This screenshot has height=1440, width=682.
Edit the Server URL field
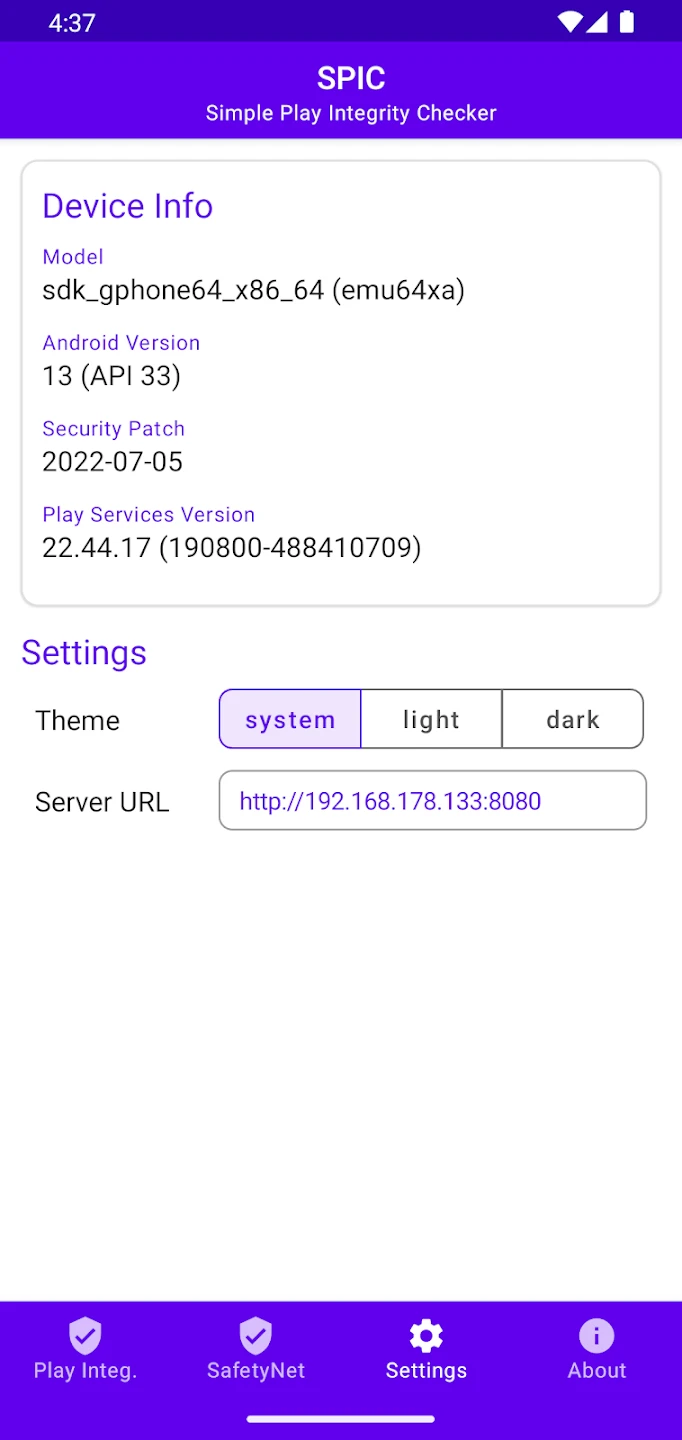point(432,800)
